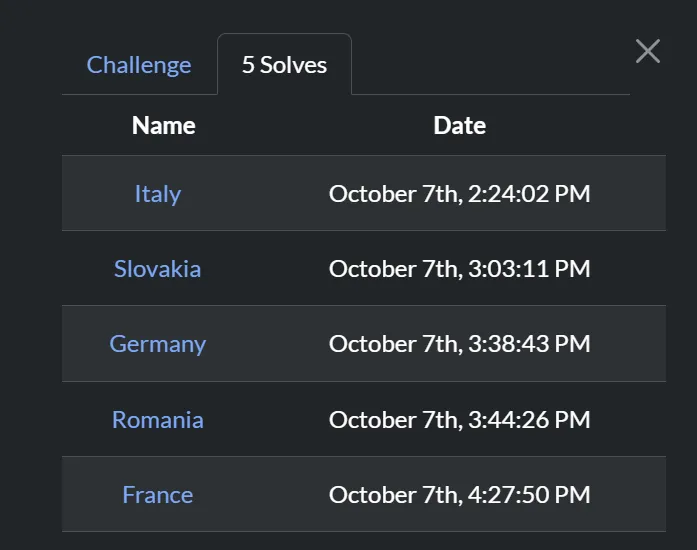
Task: Click the Date column header
Action: [x=460, y=126]
